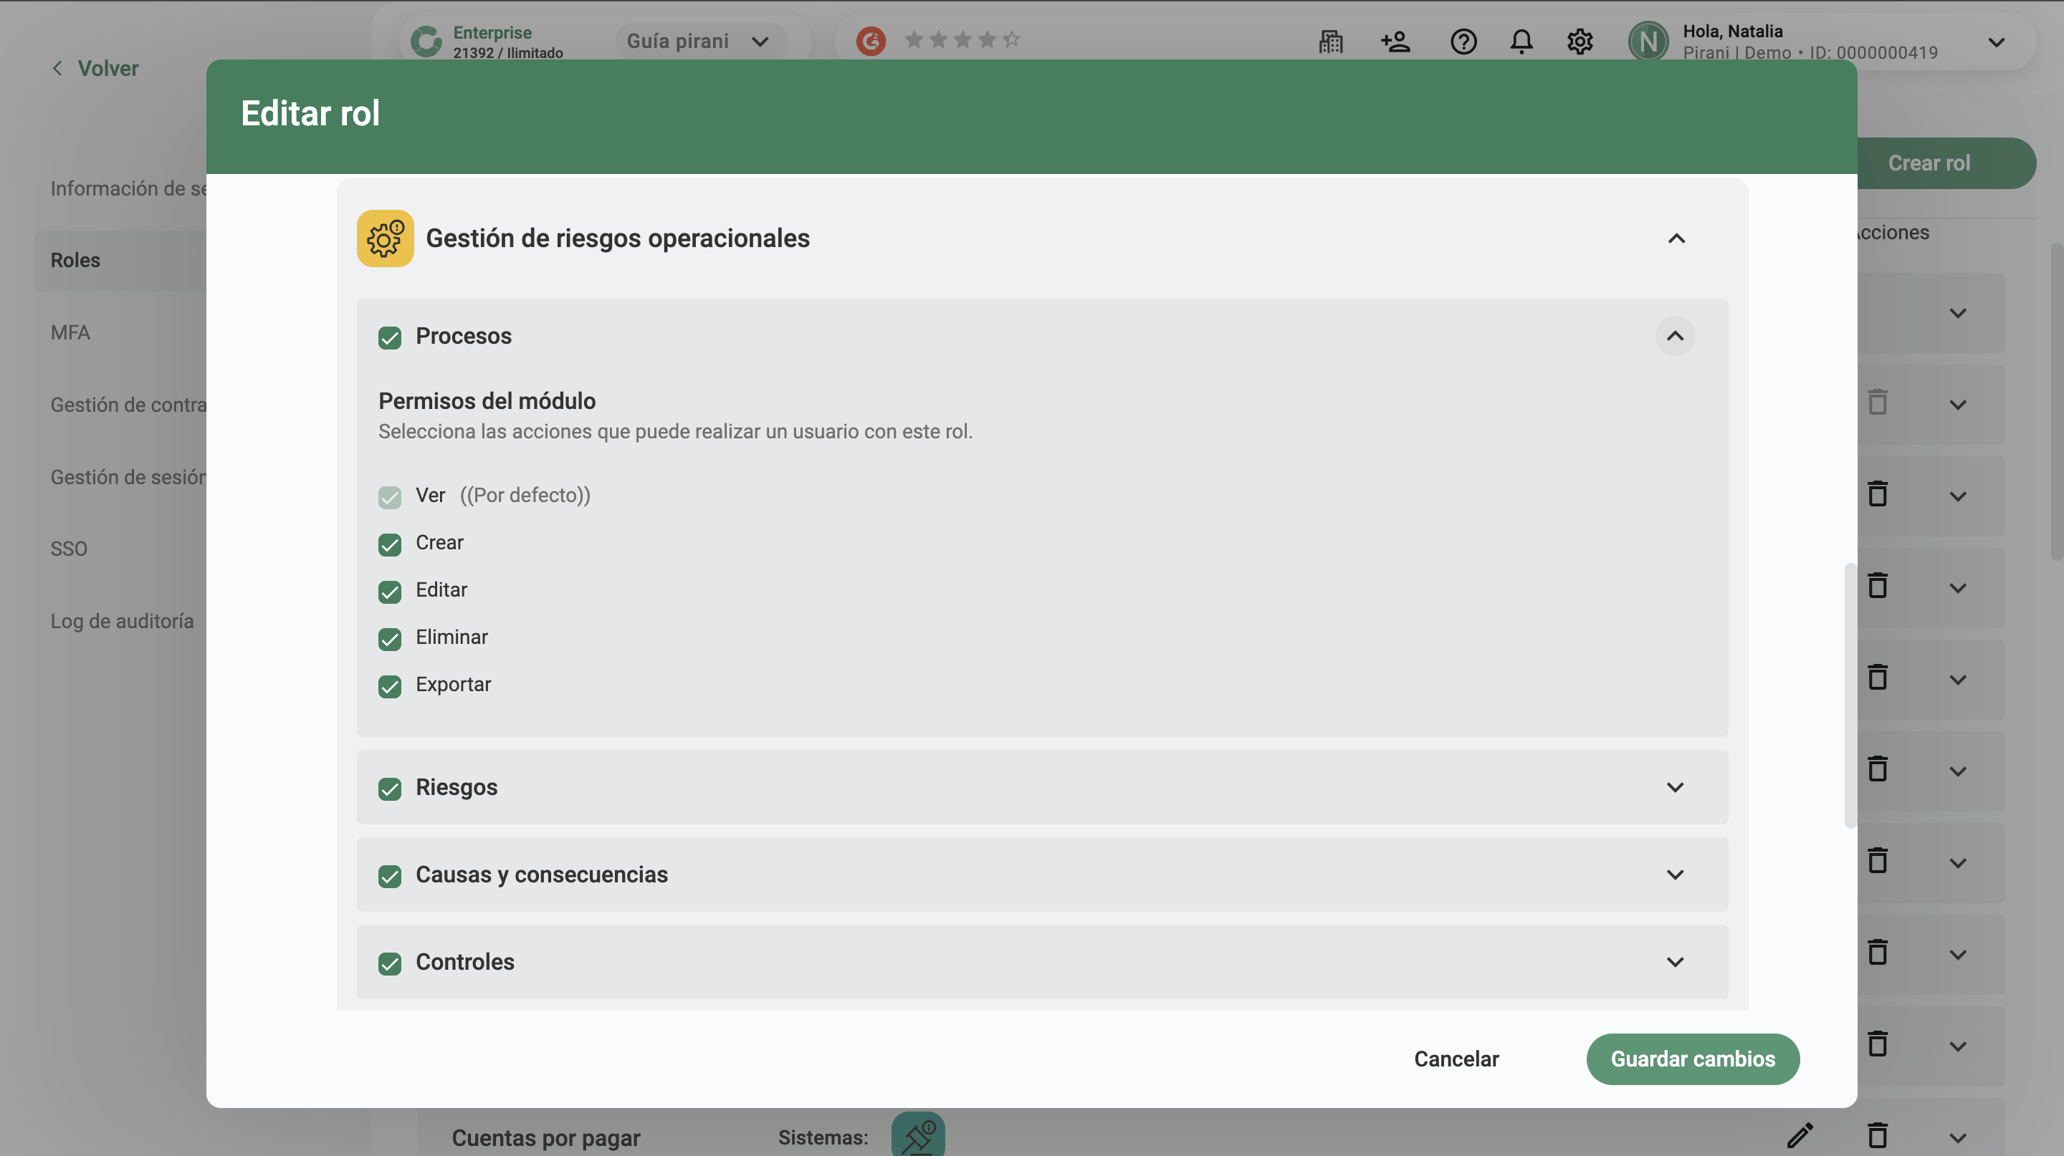This screenshot has width=2064, height=1156.
Task: Click the Volver link
Action: [108, 68]
